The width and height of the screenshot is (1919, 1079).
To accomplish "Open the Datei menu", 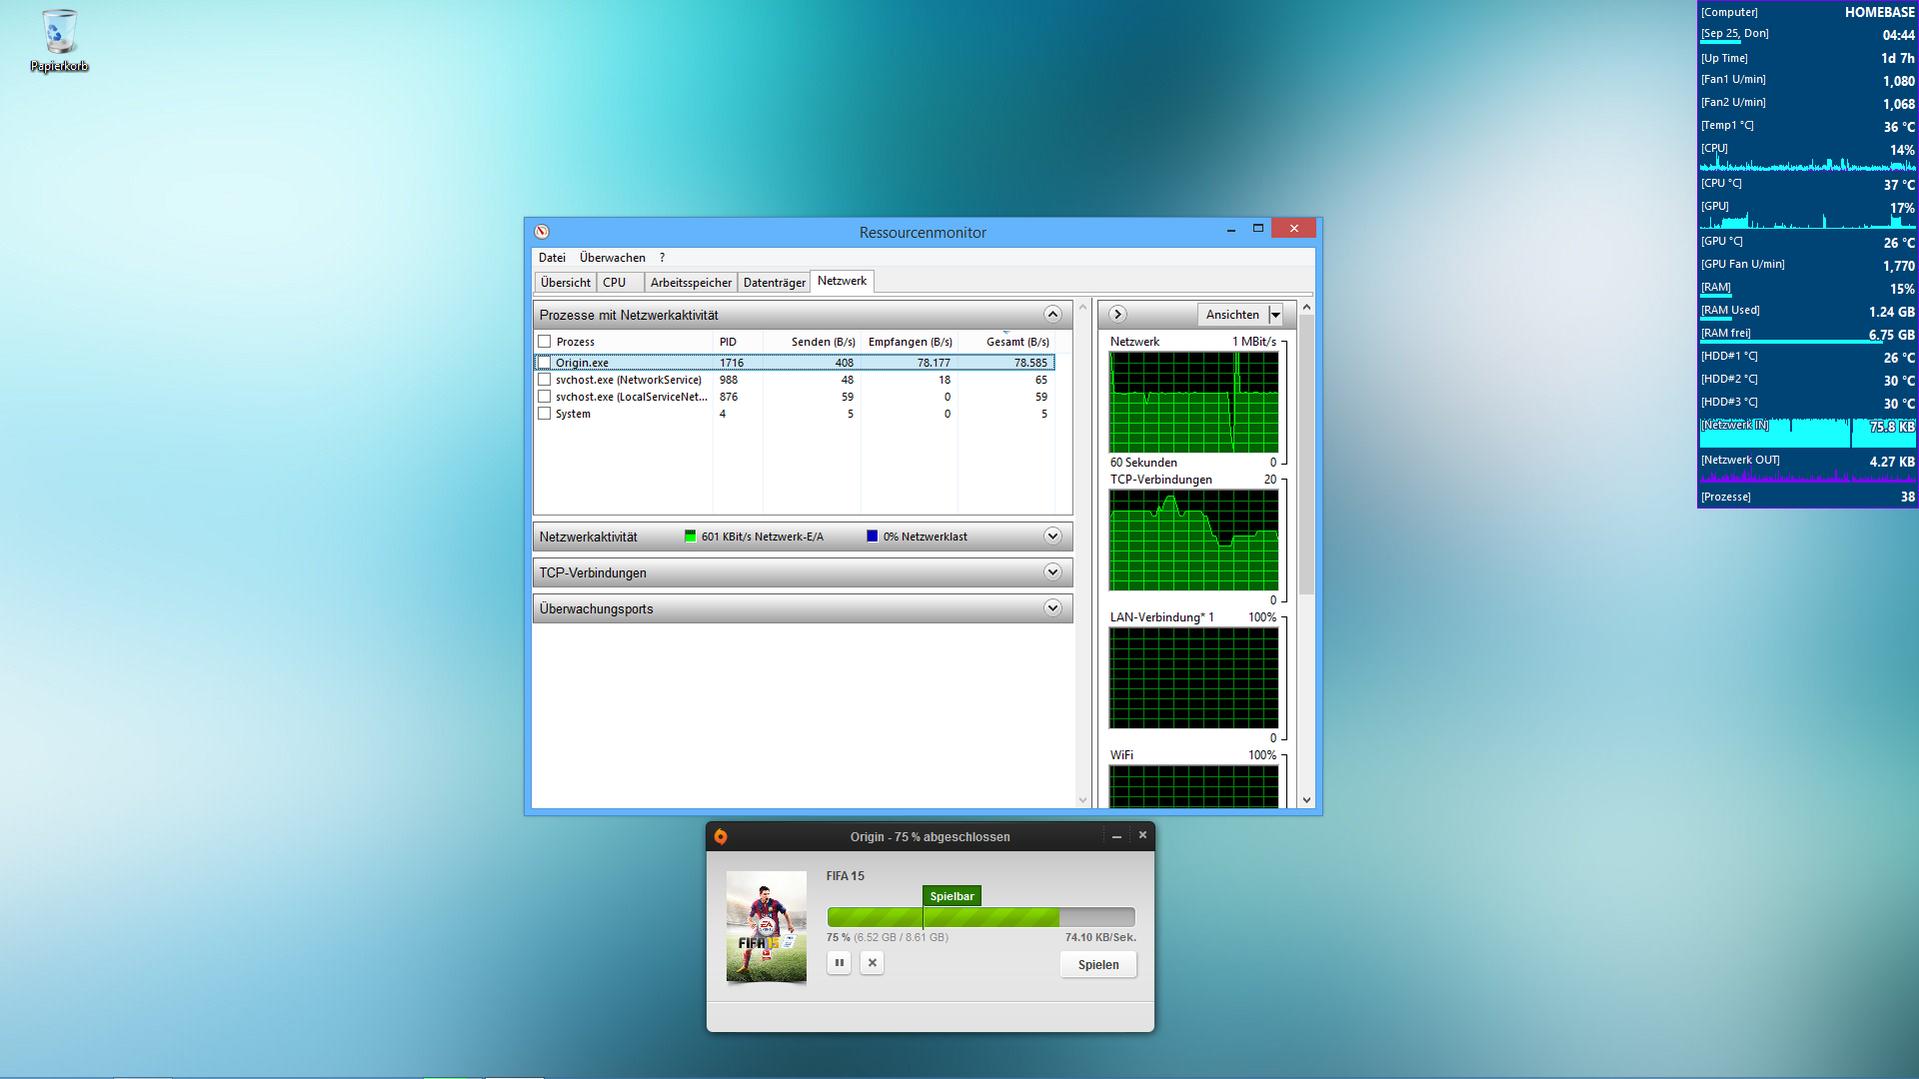I will [x=552, y=258].
